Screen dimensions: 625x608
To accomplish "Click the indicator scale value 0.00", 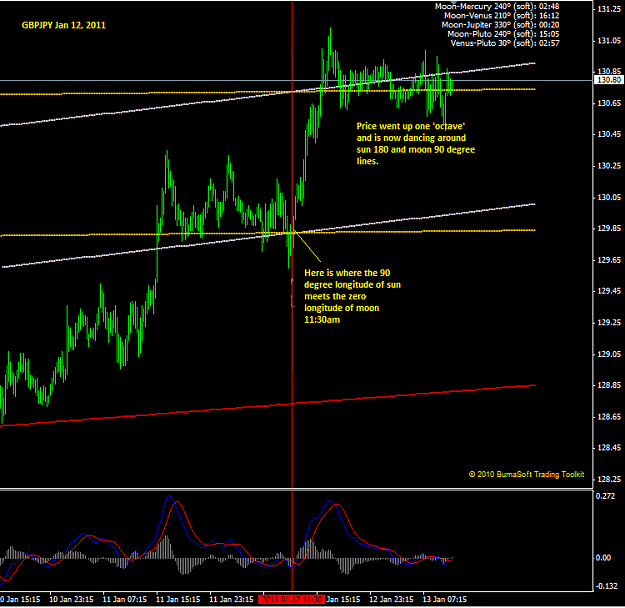I will click(x=603, y=558).
